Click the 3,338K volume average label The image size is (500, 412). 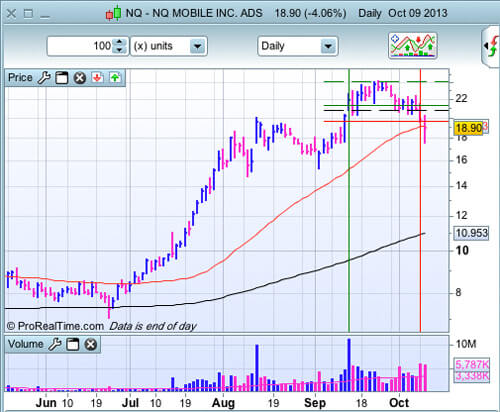tap(472, 376)
